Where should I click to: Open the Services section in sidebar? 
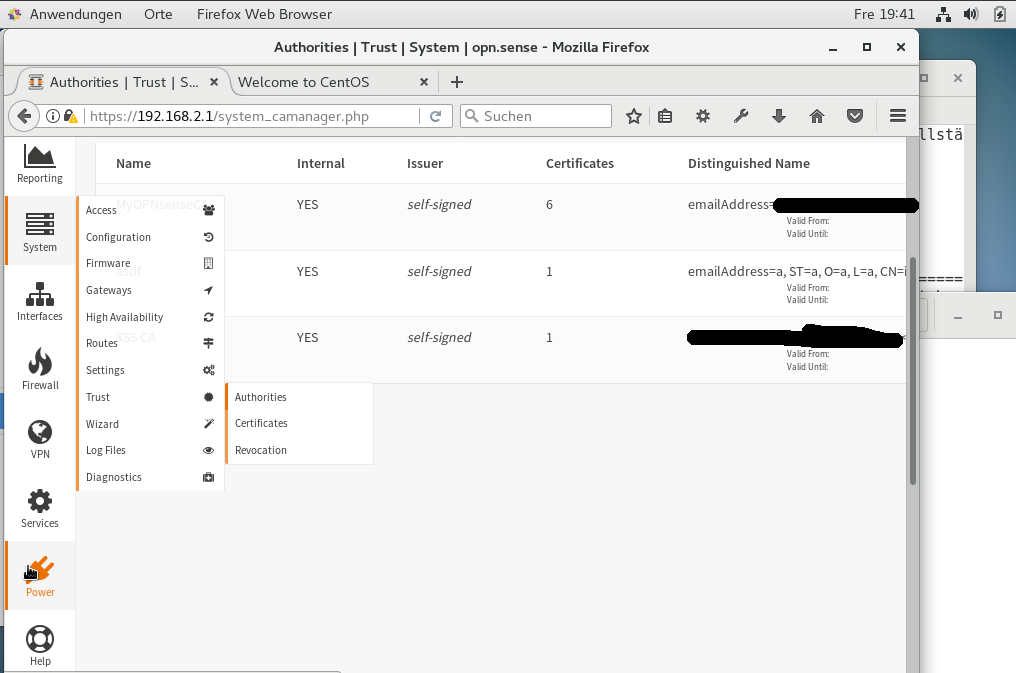click(40, 508)
